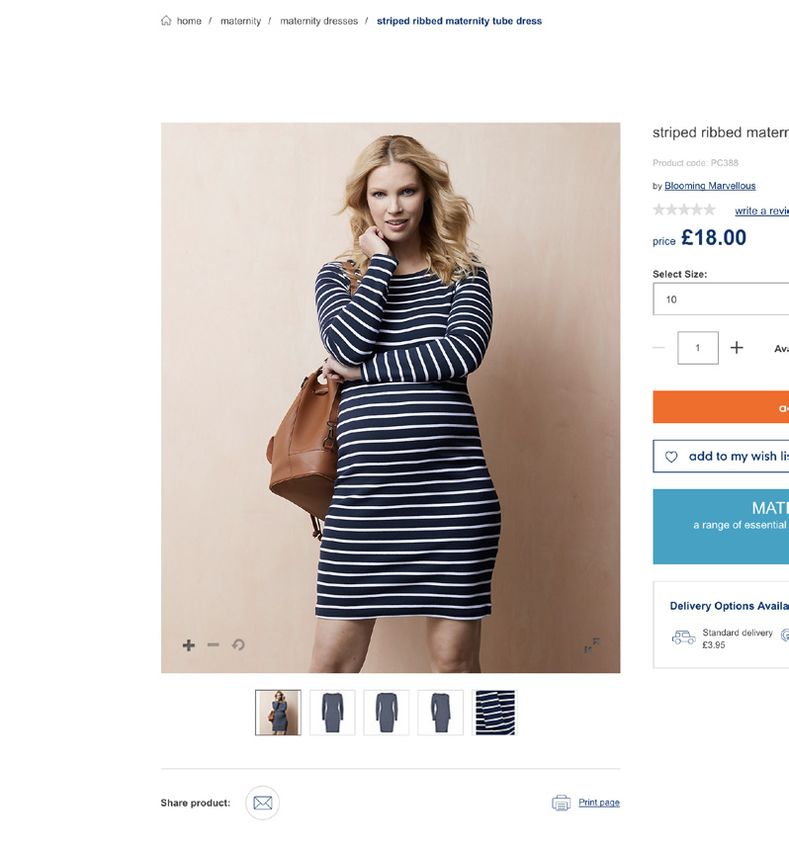Image resolution: width=789 pixels, height=850 pixels.
Task: Click the quantity input field
Action: [x=698, y=348]
